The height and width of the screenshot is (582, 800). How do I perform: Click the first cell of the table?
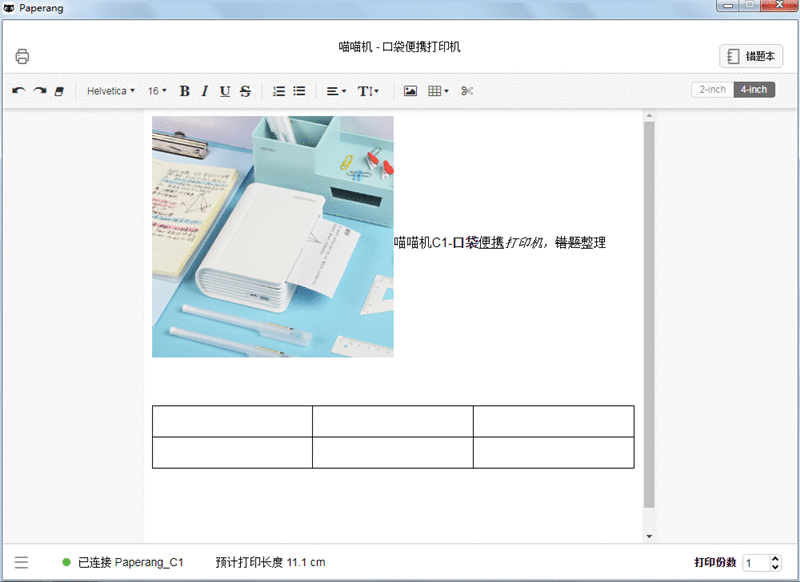232,421
